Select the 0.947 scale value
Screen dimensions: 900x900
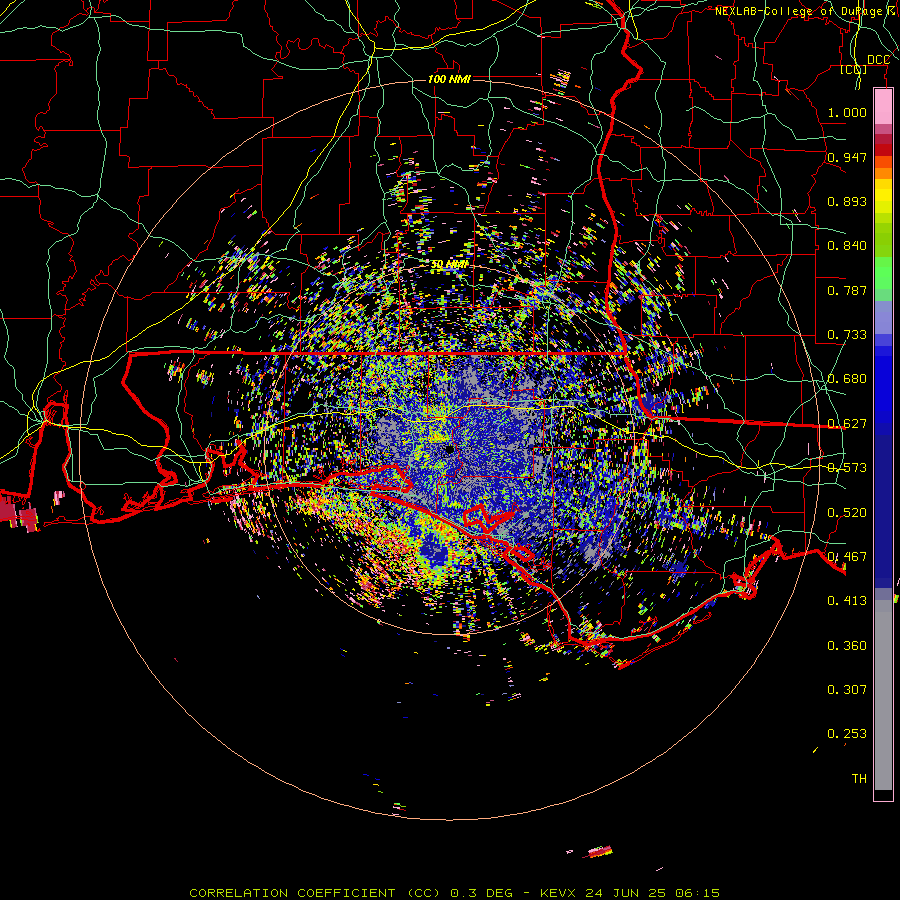coord(847,157)
